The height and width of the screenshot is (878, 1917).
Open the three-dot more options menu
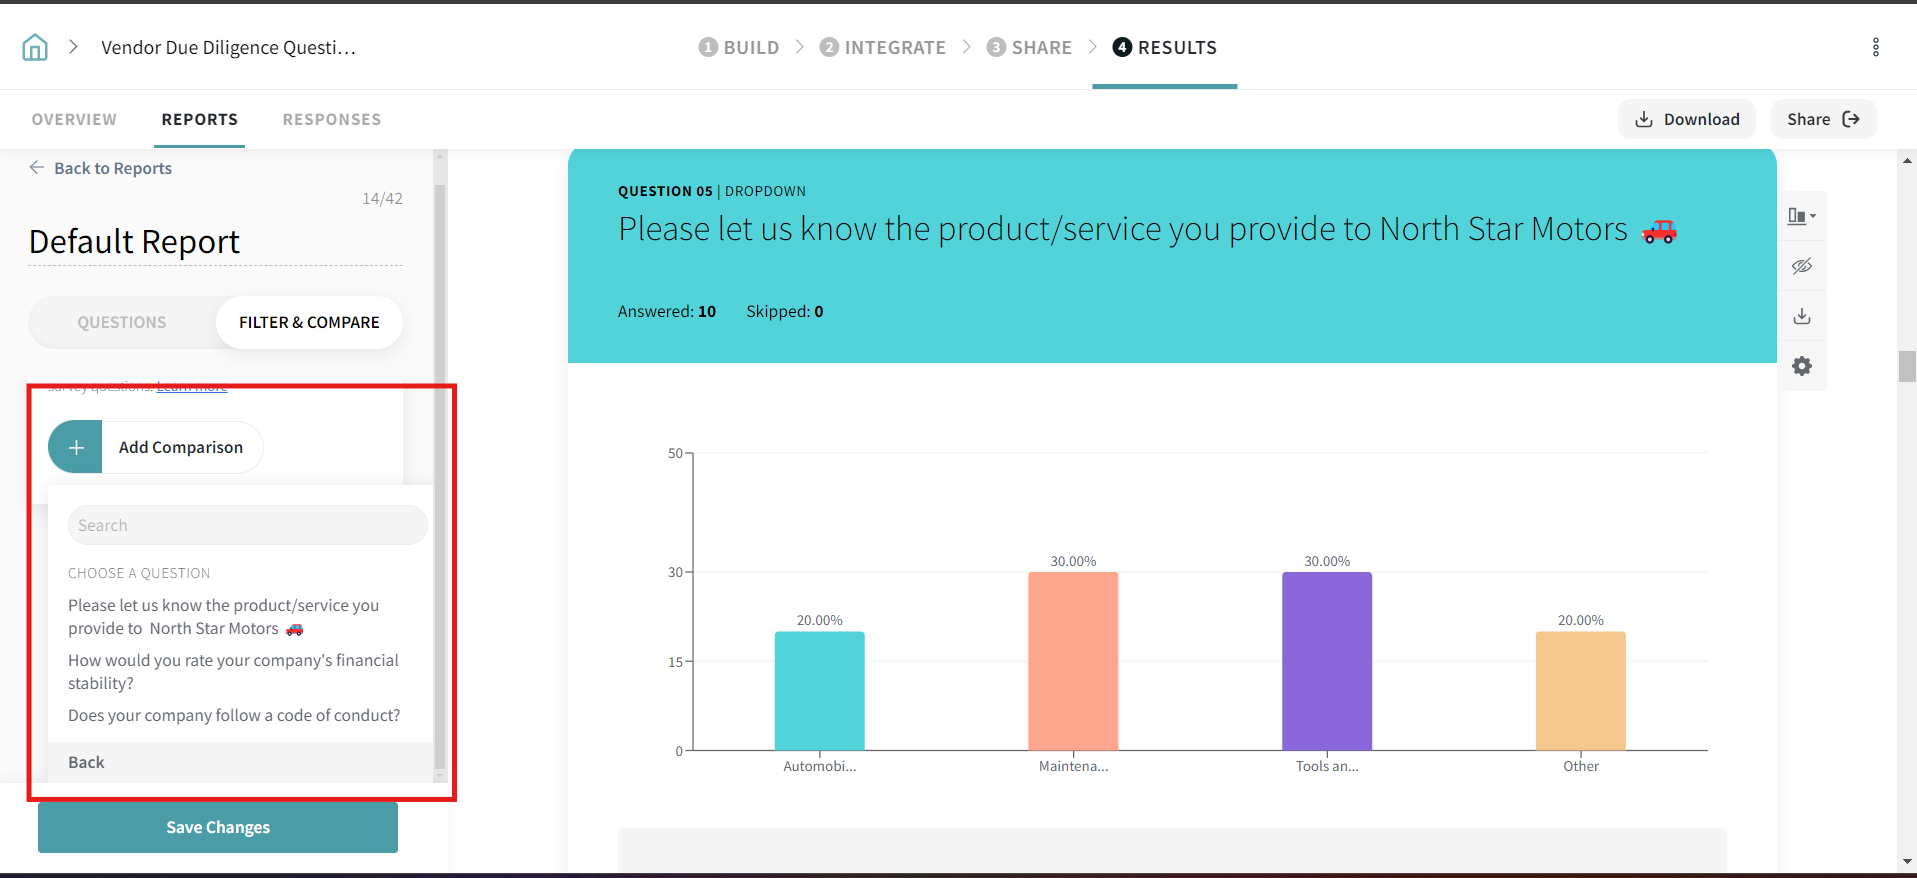(x=1875, y=47)
